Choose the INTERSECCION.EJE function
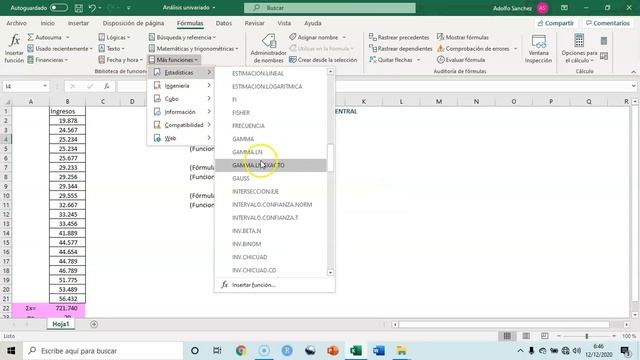This screenshot has width=640, height=360. click(x=255, y=191)
